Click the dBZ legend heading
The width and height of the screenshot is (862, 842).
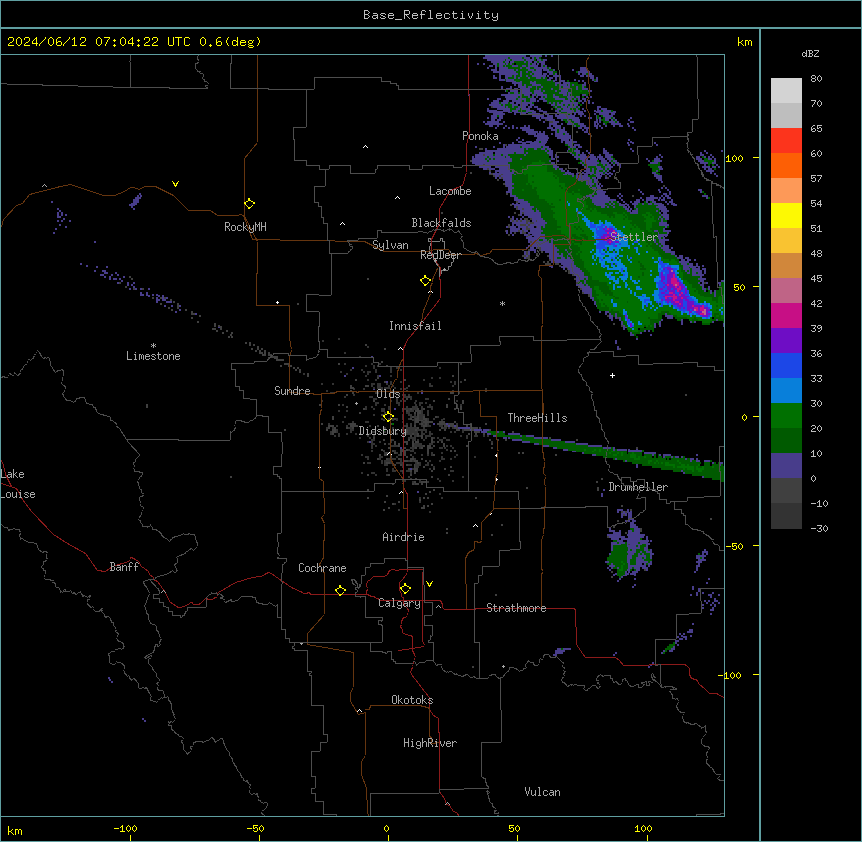pos(810,53)
